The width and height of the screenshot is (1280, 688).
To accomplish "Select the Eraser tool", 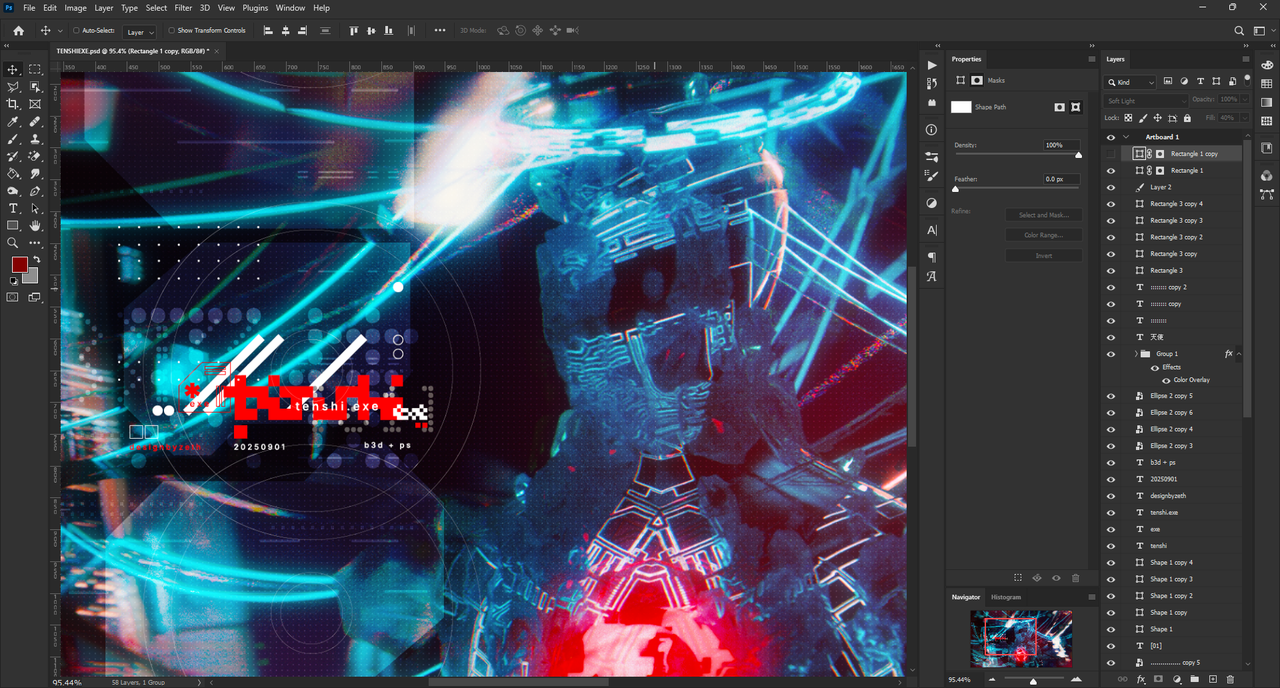I will [x=35, y=156].
